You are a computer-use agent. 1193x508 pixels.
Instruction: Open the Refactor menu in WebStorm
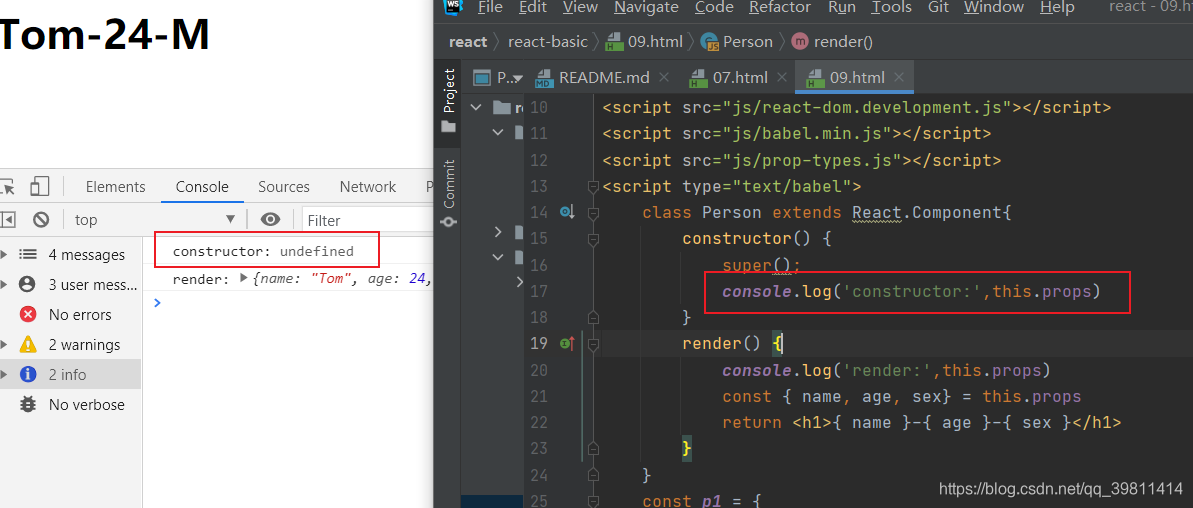780,8
